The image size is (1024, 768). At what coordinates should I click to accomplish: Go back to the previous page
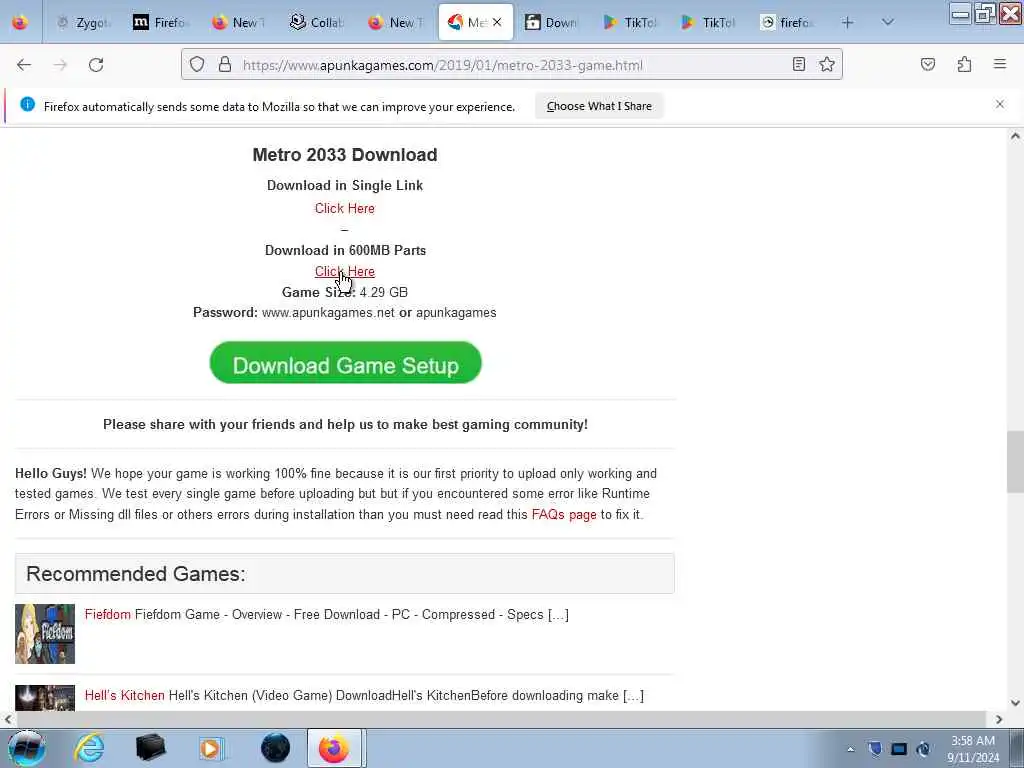(24, 65)
